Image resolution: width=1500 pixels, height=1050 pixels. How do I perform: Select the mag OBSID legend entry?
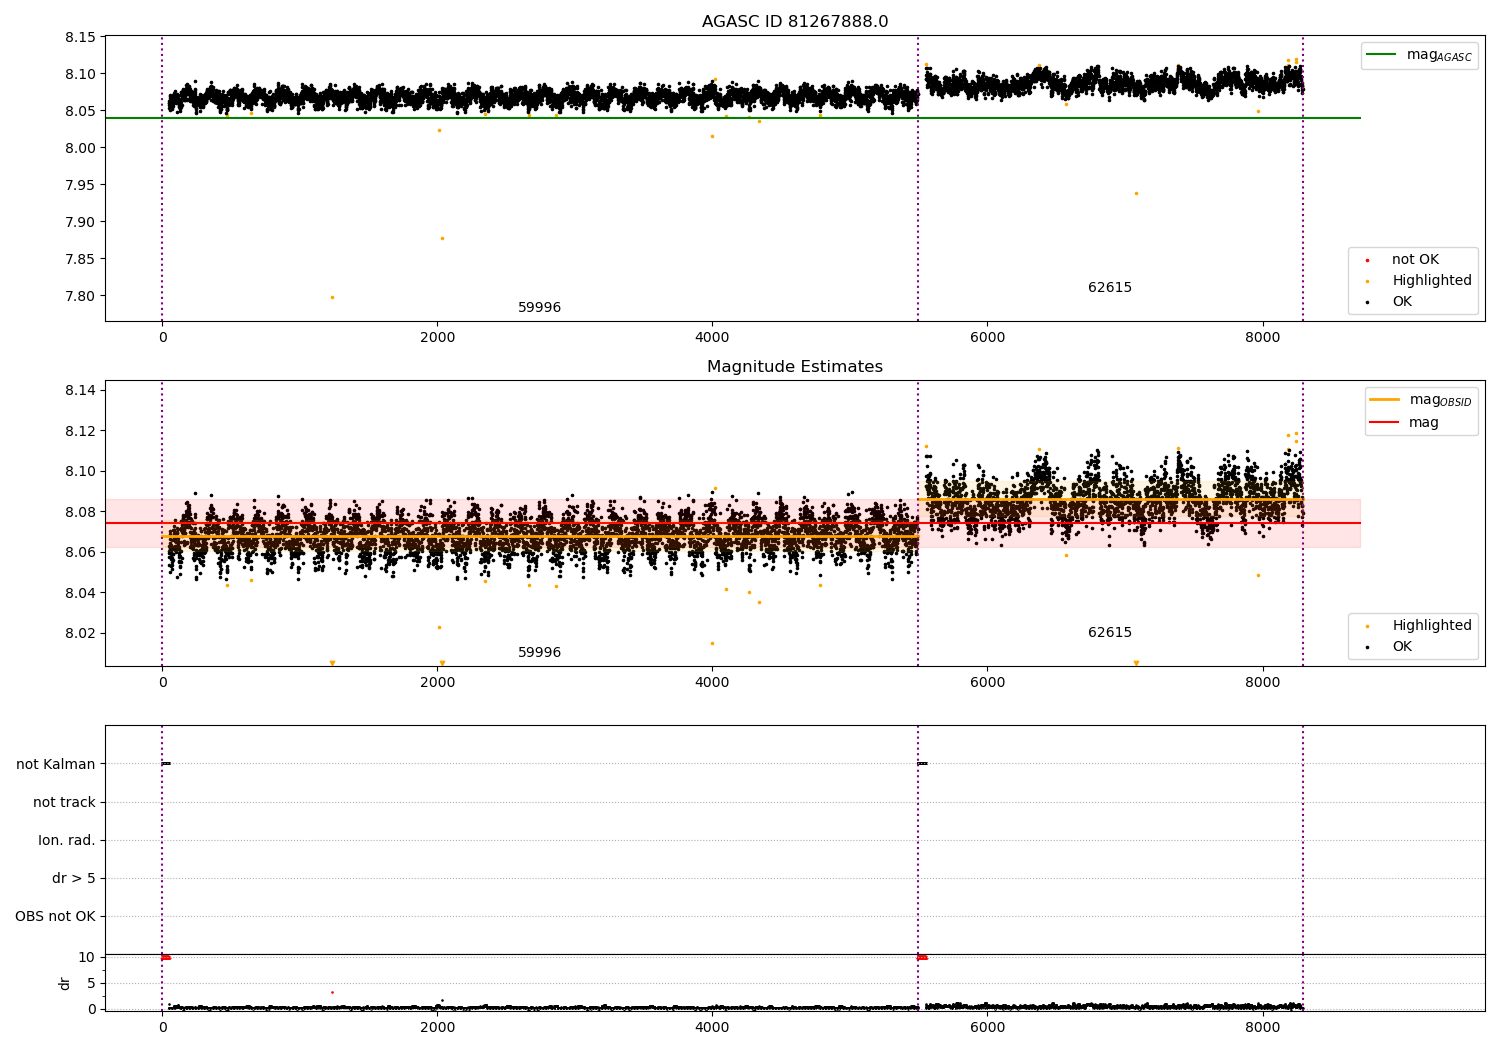[x=1420, y=400]
